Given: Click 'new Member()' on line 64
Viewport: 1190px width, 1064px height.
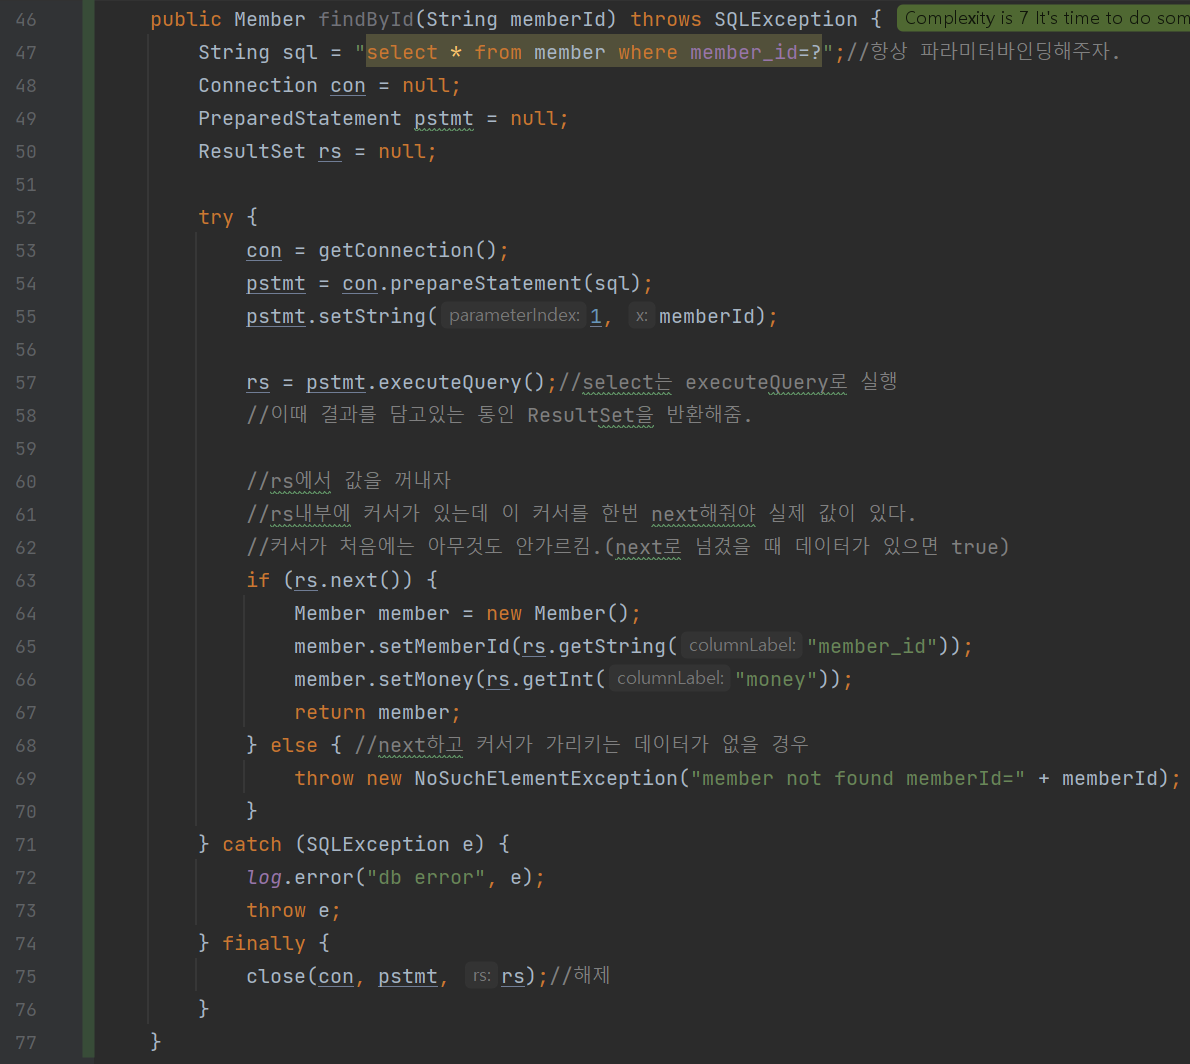Looking at the screenshot, I should coord(557,613).
